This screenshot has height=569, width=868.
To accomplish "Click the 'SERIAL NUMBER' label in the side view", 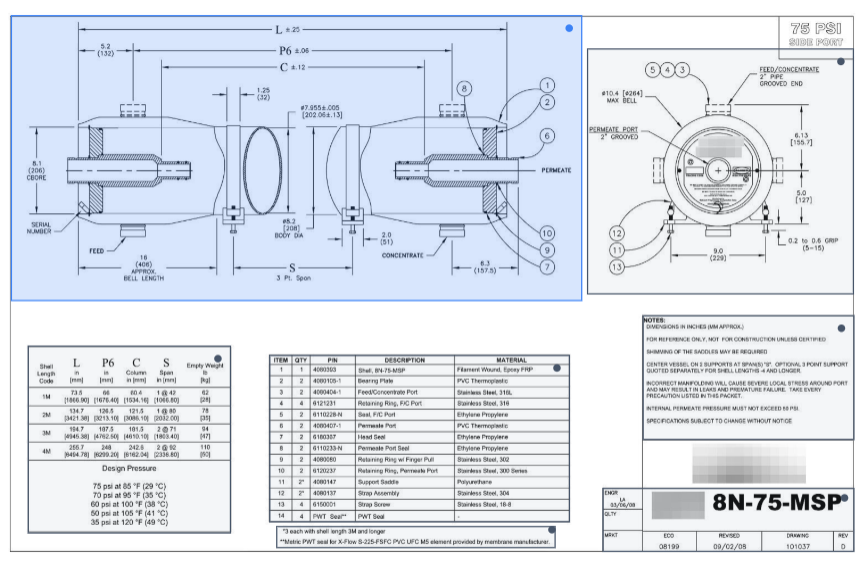I will 39,228.
